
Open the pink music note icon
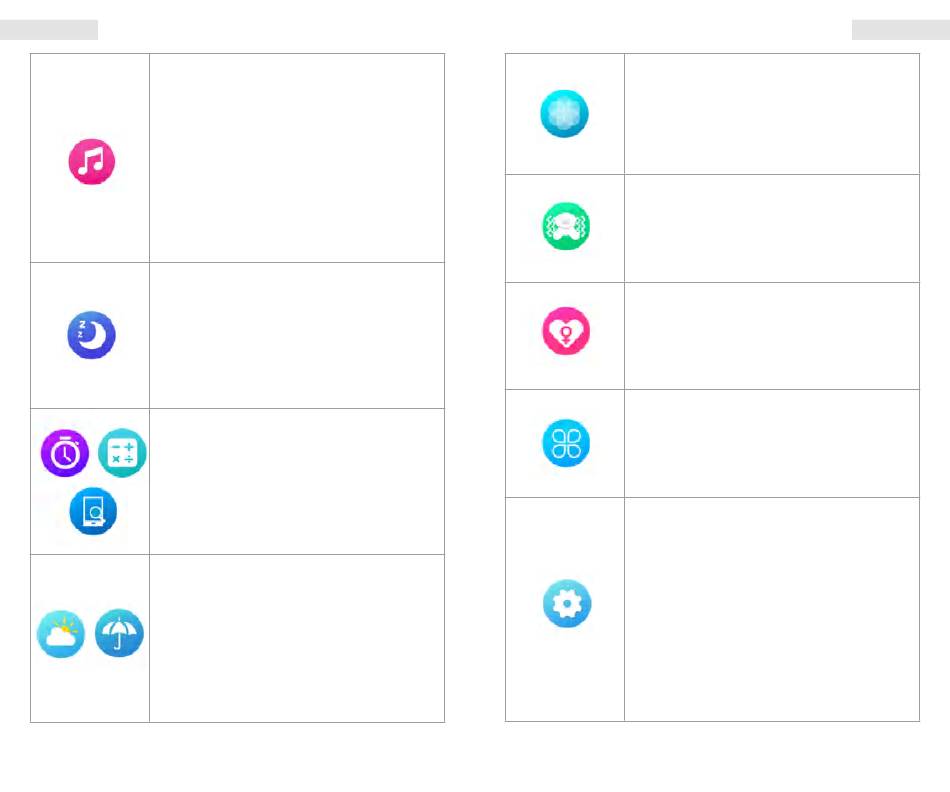click(91, 162)
